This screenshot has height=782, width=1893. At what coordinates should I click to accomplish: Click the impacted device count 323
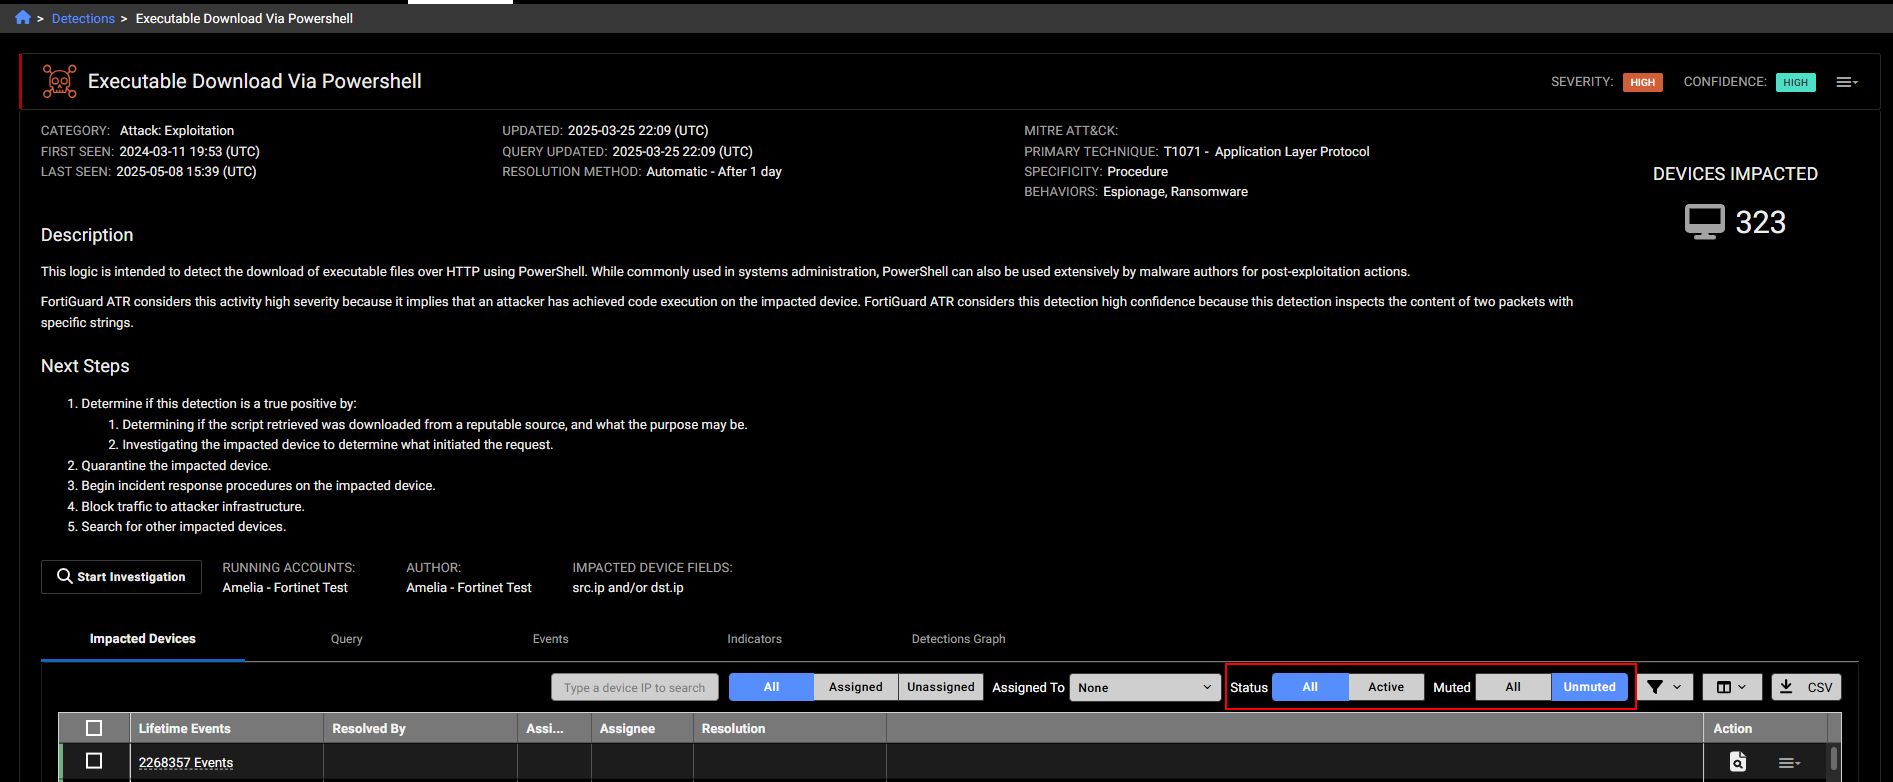pyautogui.click(x=1760, y=222)
